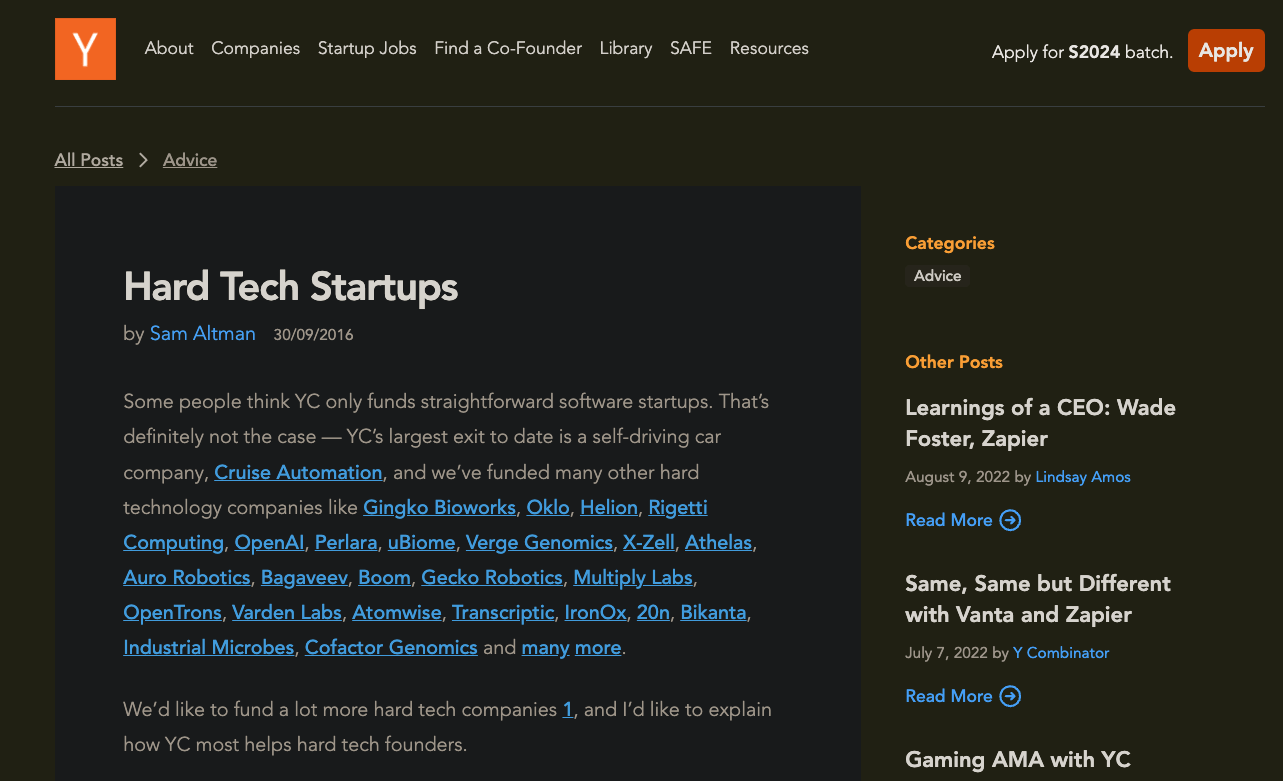Open the Rigetti Computing link

678,507
